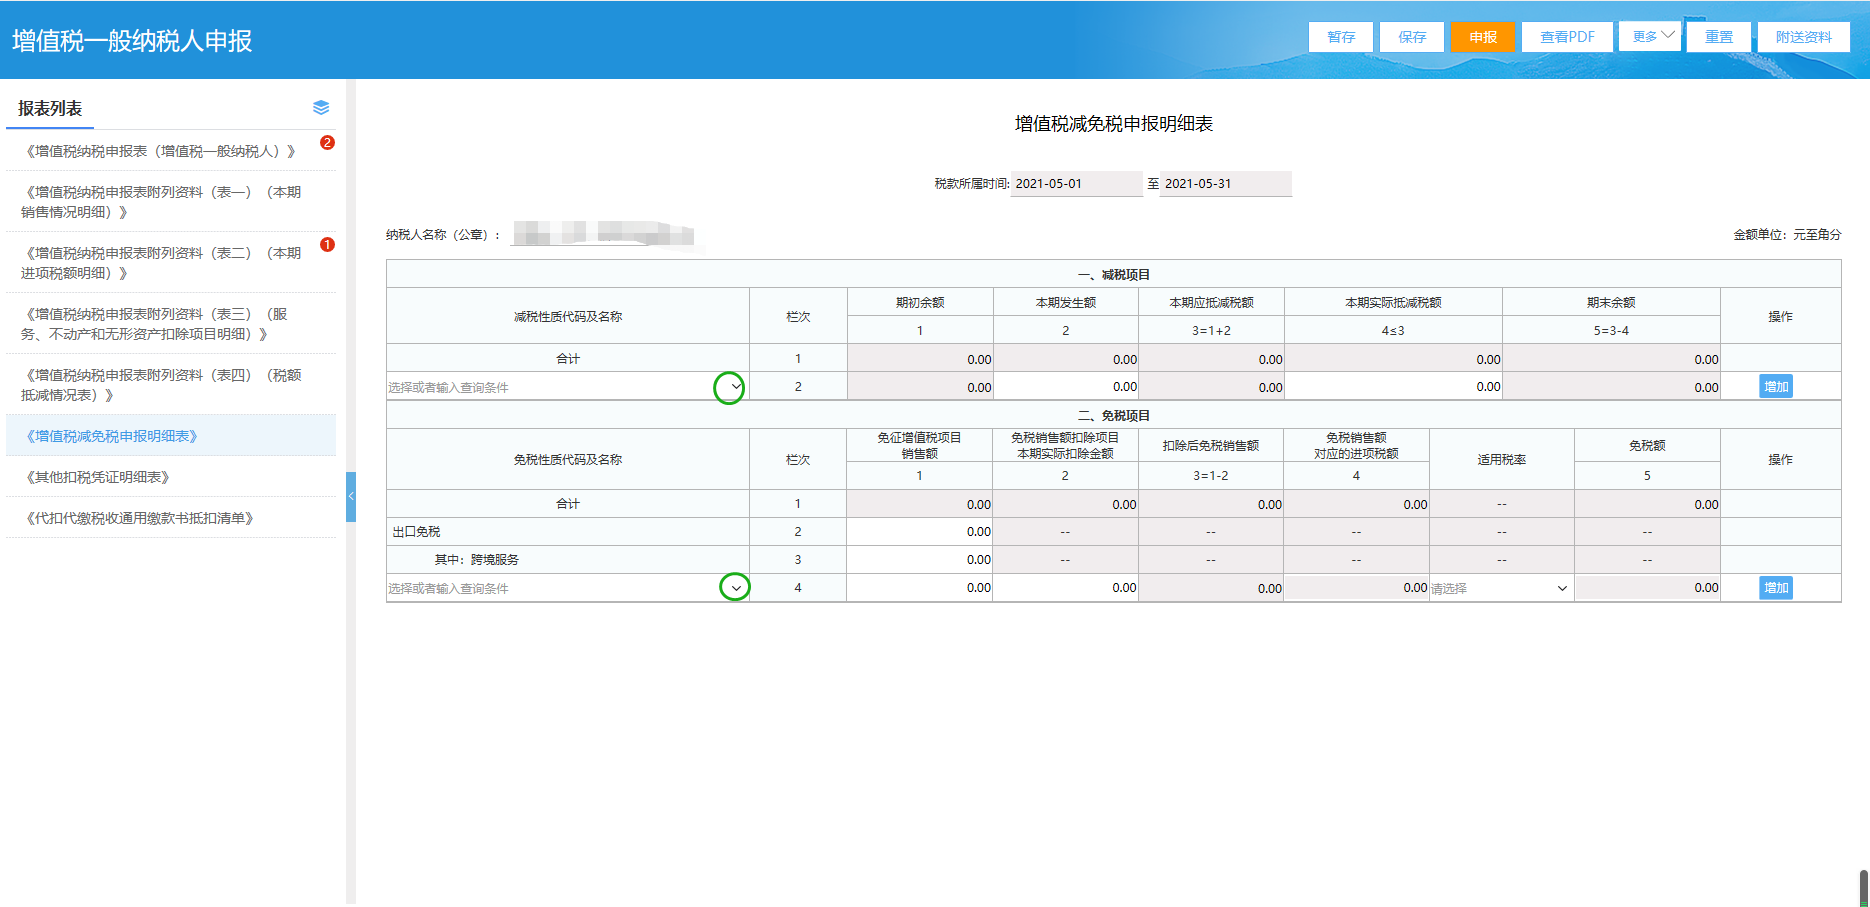Viewport: 1870px width, 907px height.
Task: Open the 免税性质代码及名称 dropdown arrow
Action: pos(736,587)
